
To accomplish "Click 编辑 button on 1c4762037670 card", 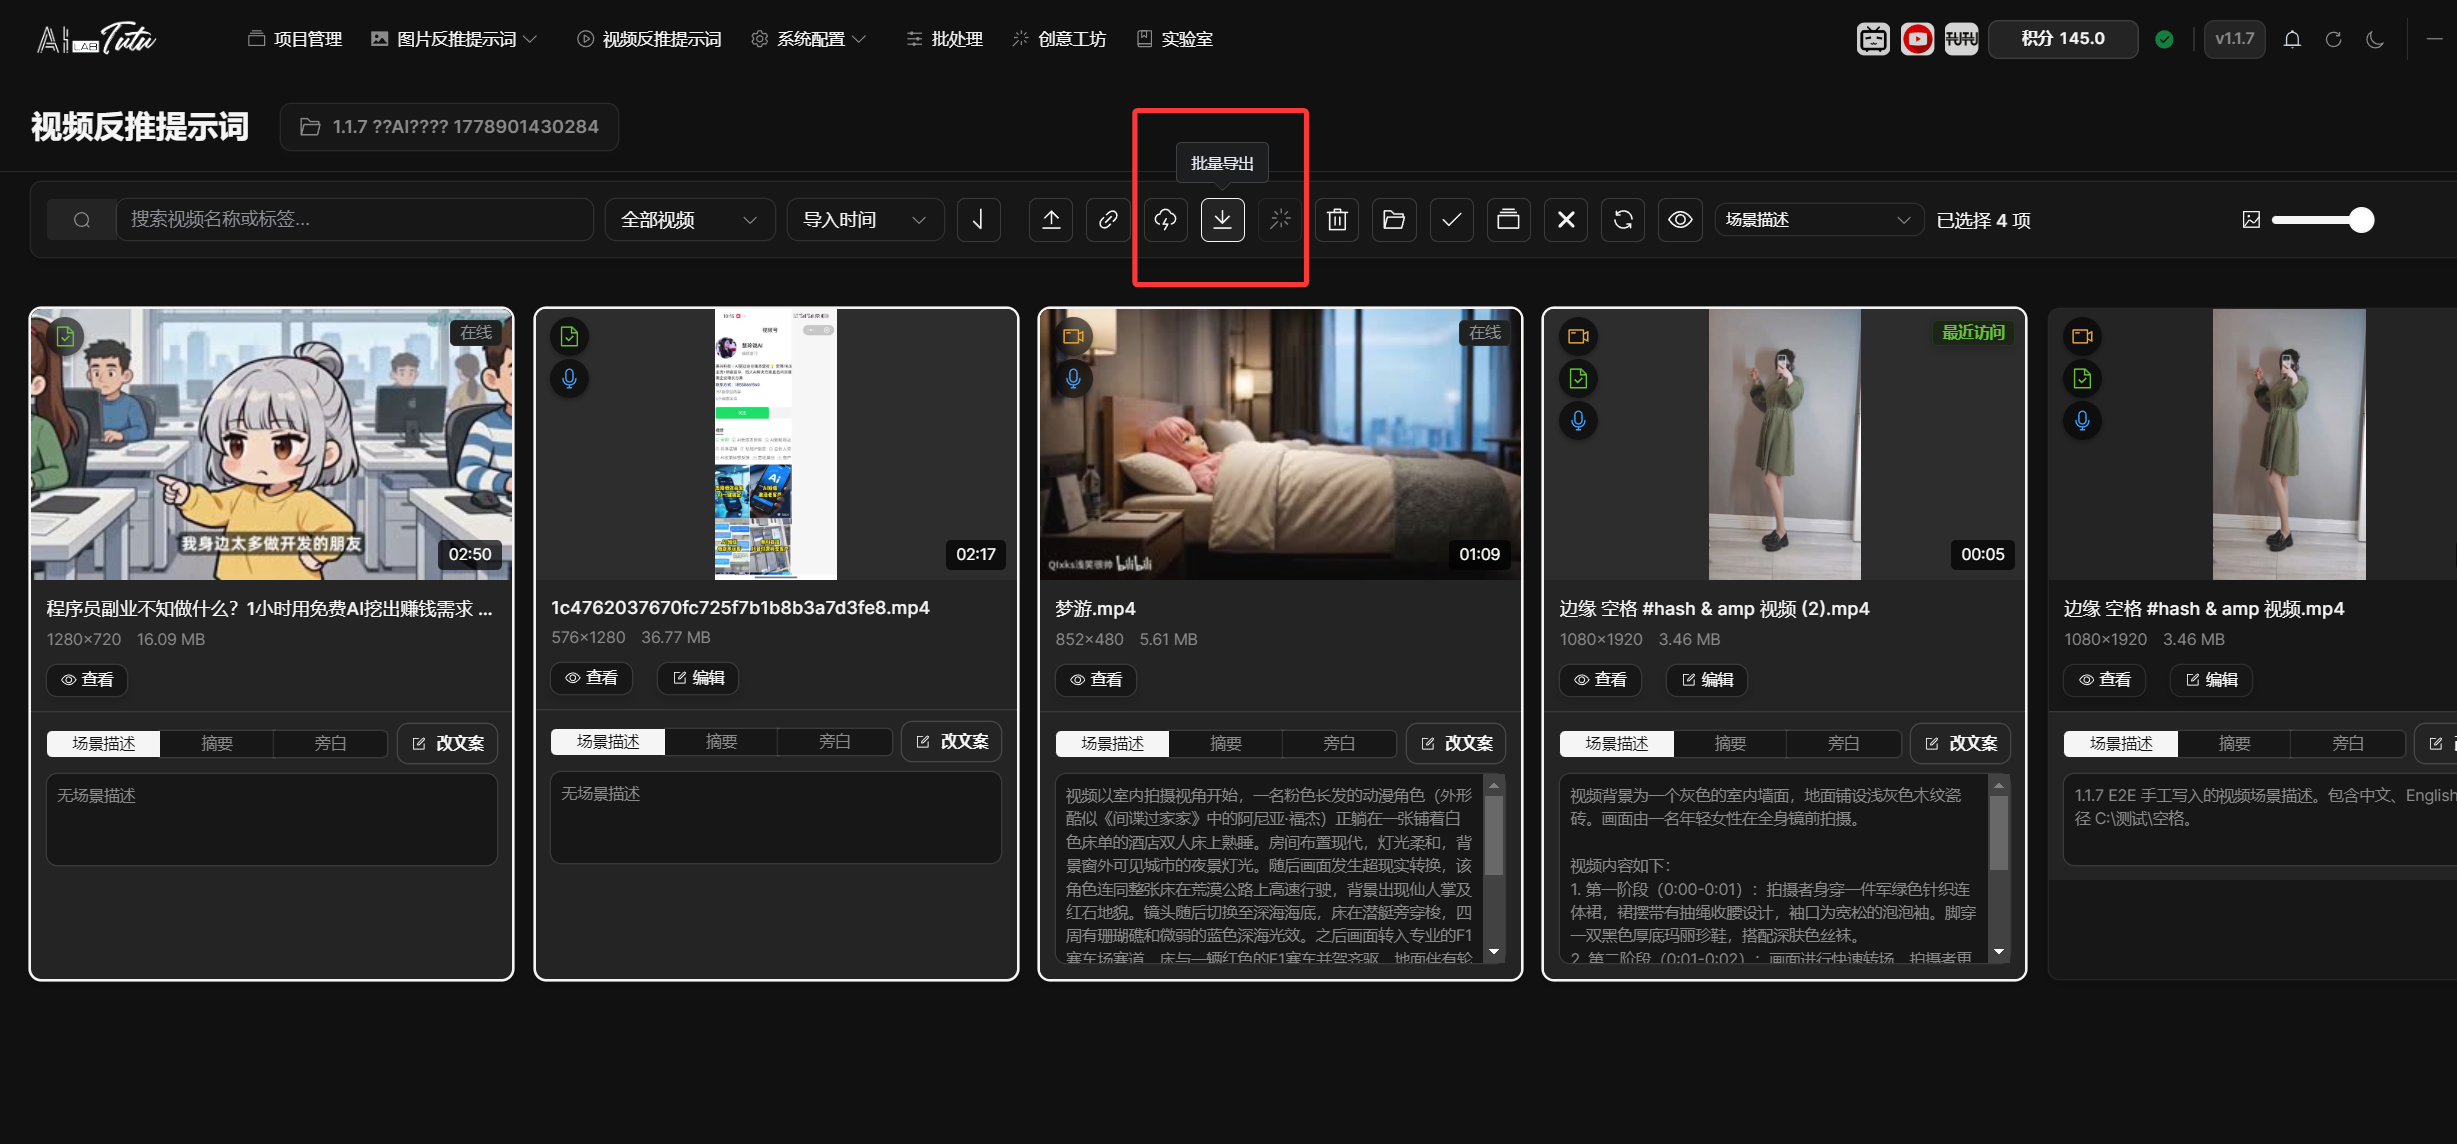I will point(698,678).
